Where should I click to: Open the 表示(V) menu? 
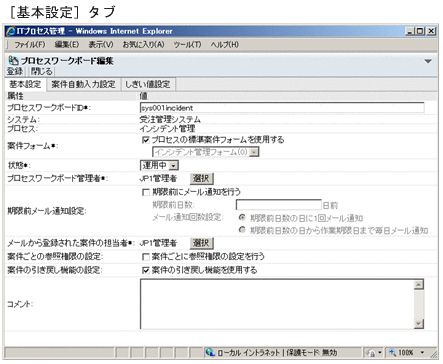pos(101,44)
